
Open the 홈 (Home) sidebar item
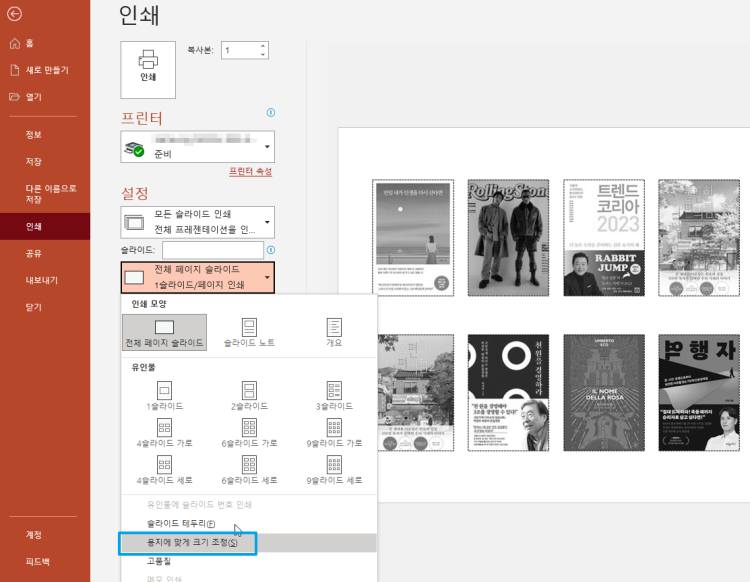click(45, 44)
